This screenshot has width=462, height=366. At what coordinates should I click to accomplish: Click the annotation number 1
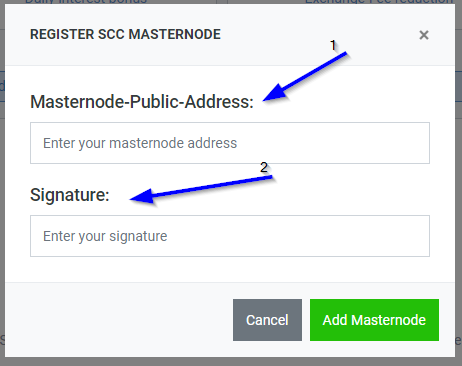pyautogui.click(x=333, y=45)
